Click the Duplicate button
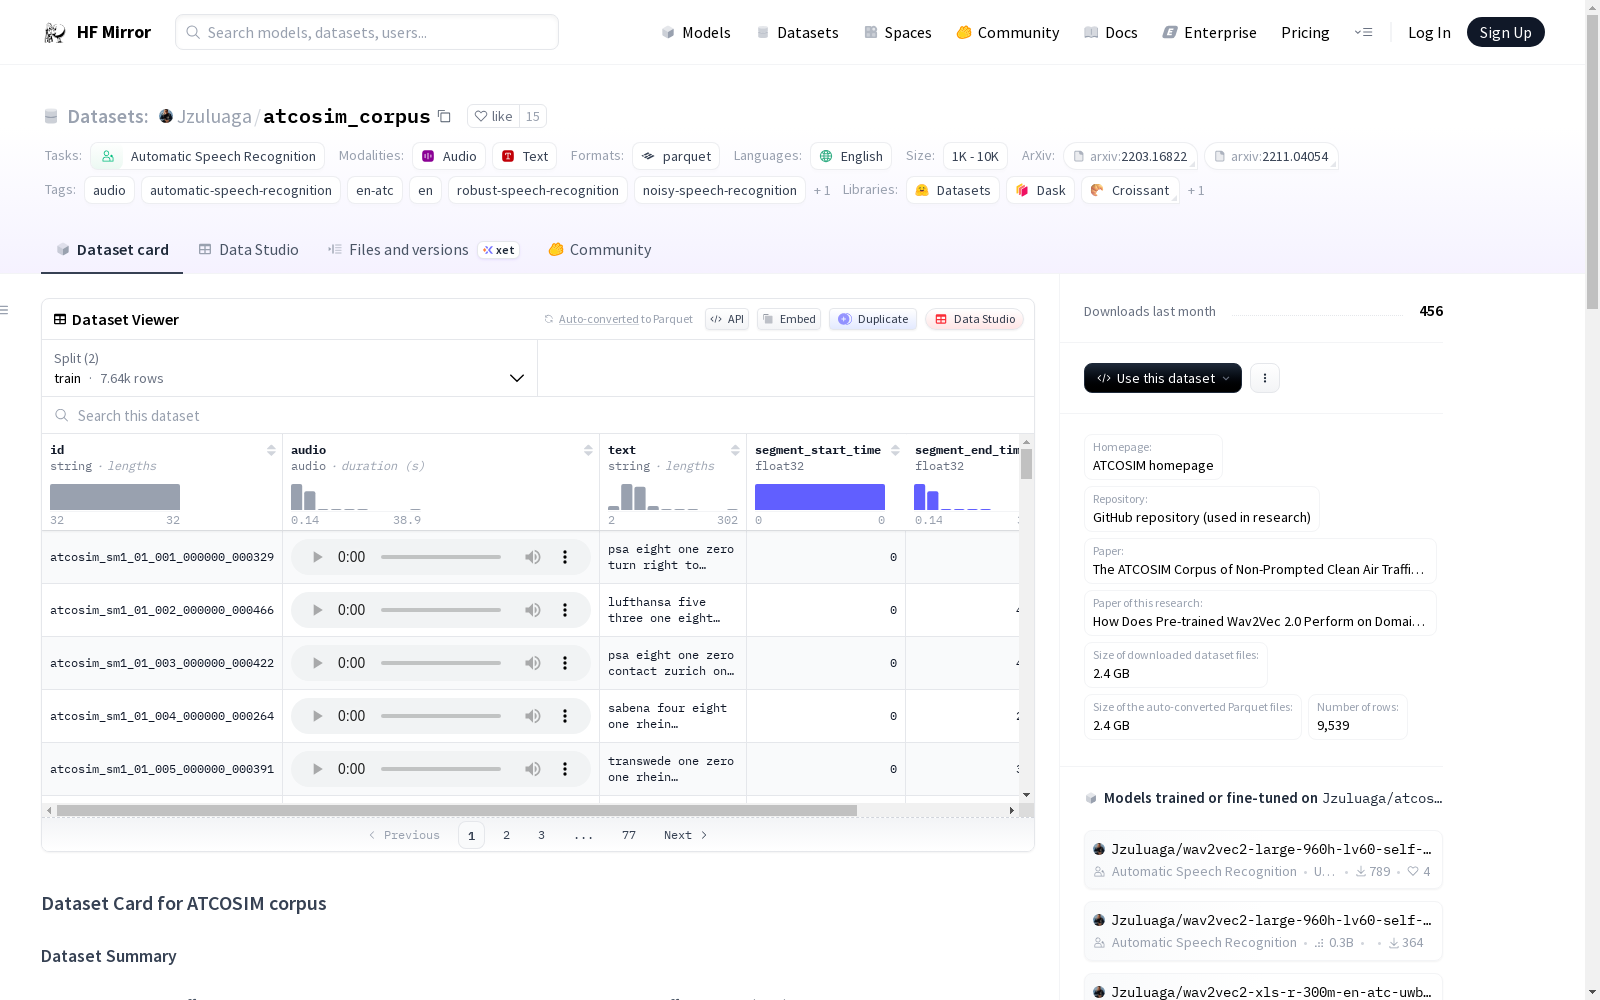 [873, 319]
